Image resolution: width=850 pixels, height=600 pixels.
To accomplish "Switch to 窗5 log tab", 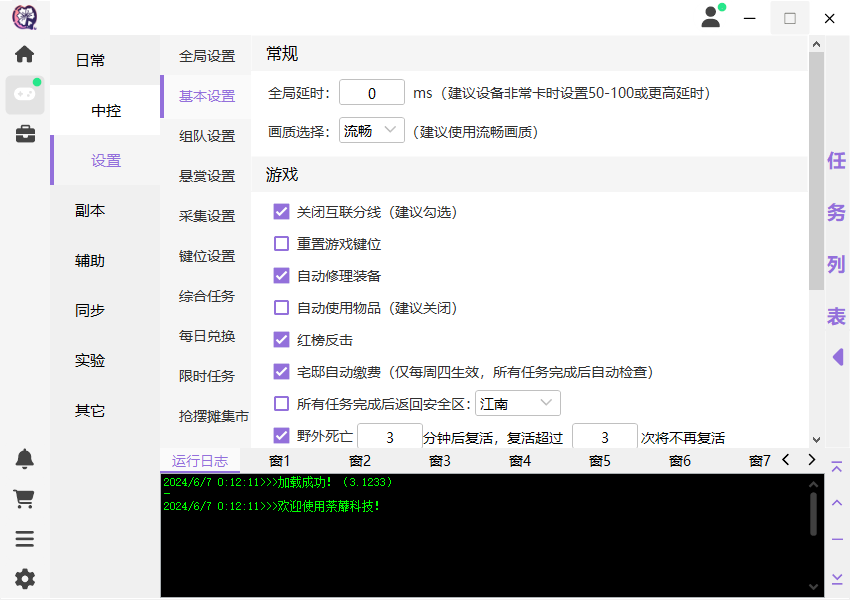I will tap(600, 461).
